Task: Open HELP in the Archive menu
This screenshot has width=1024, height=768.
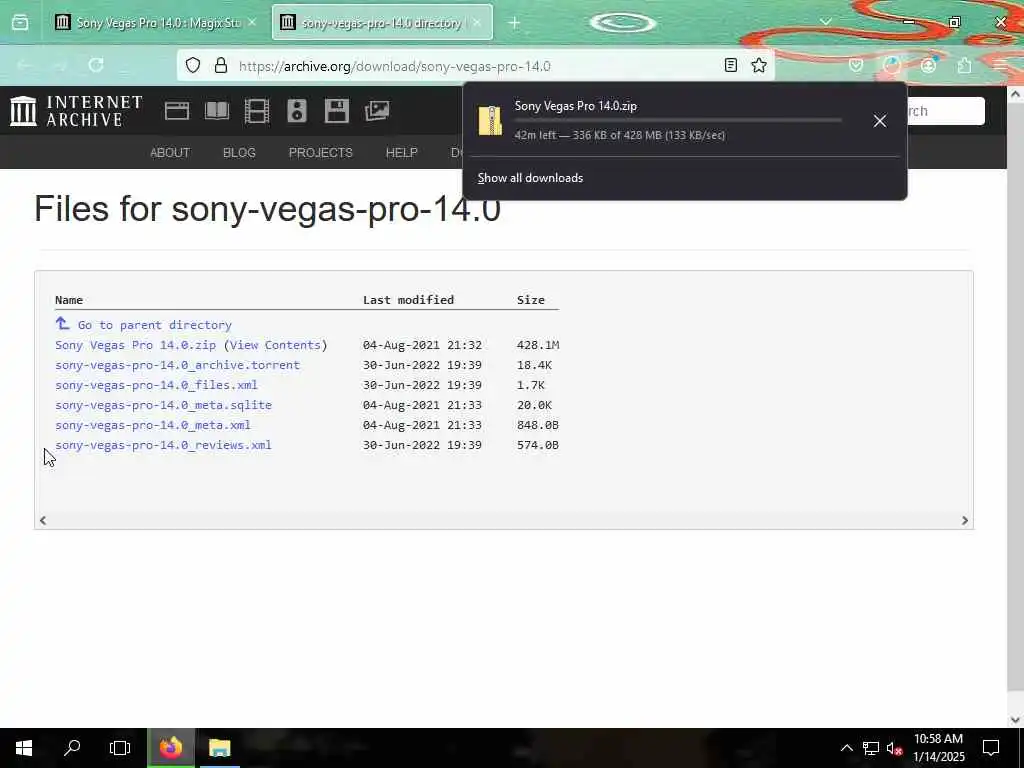Action: click(x=402, y=153)
